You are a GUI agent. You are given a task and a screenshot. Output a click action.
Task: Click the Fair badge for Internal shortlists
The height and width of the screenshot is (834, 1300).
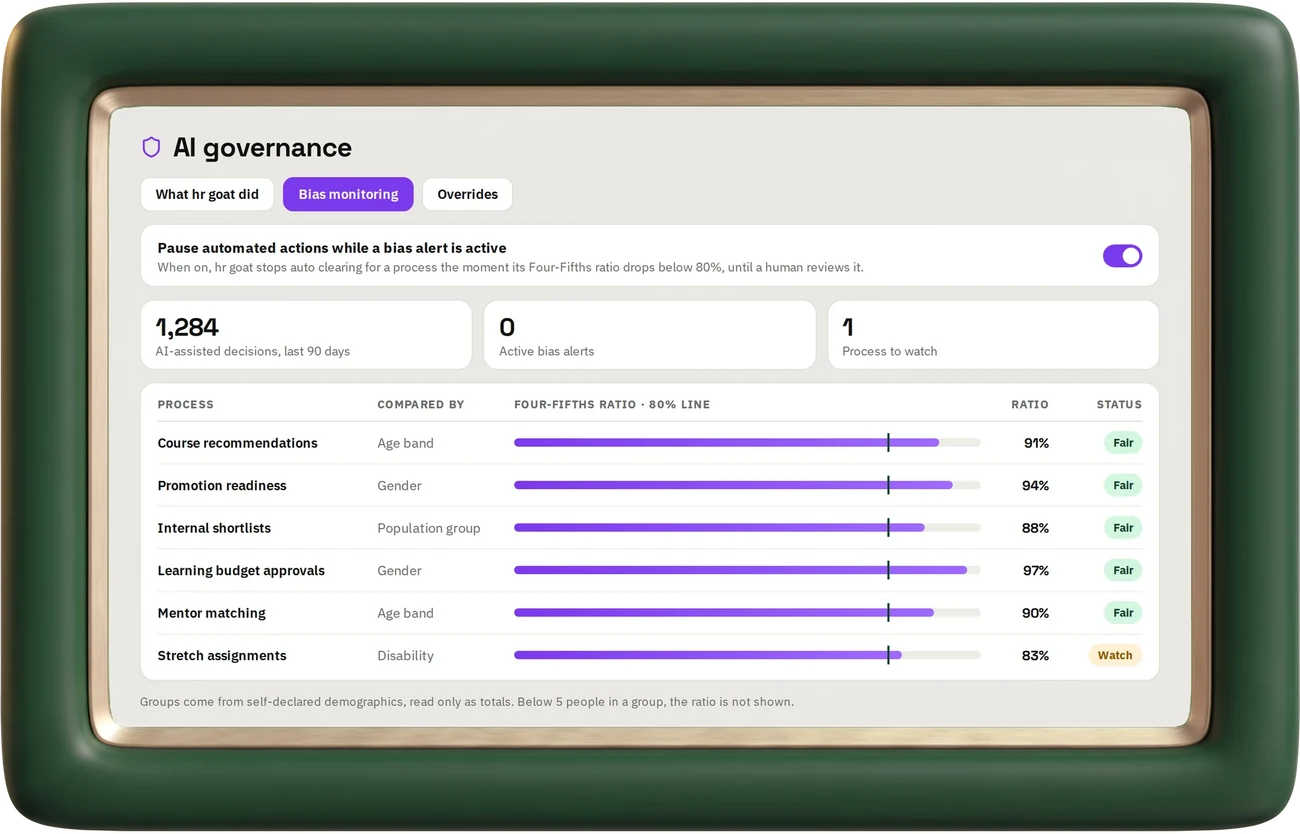pyautogui.click(x=1123, y=528)
